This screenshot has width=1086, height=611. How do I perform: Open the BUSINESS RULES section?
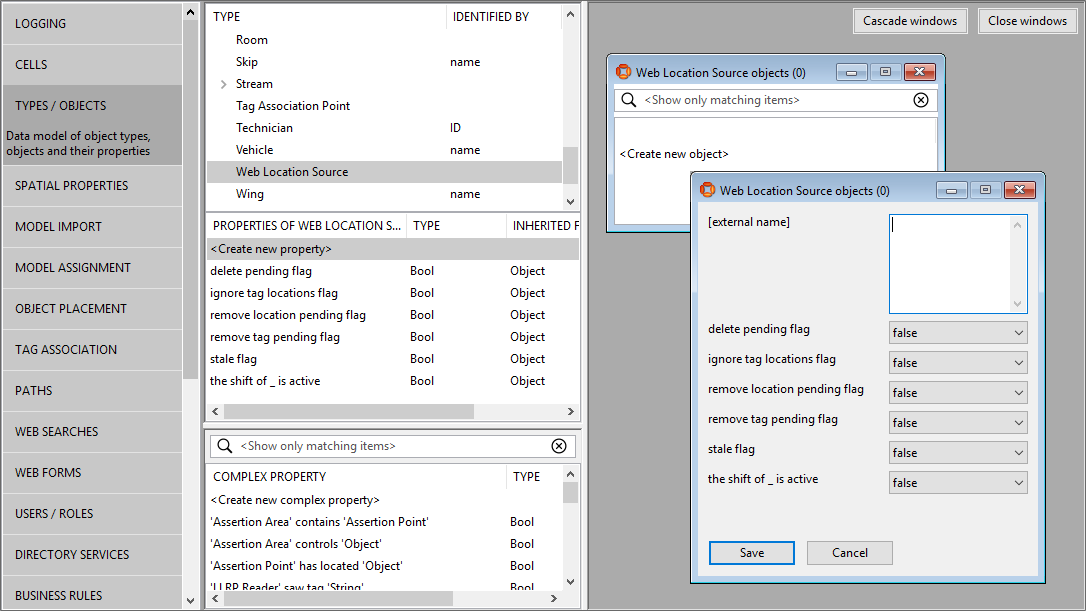(x=92, y=593)
